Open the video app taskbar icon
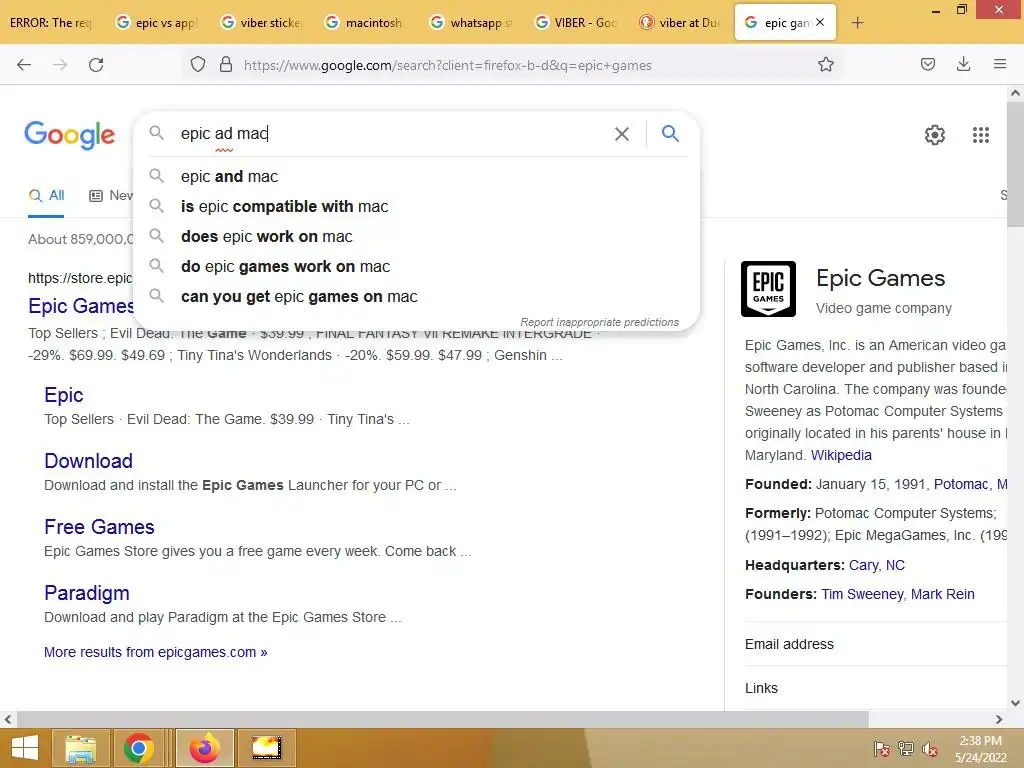The image size is (1024, 768). pos(266,748)
